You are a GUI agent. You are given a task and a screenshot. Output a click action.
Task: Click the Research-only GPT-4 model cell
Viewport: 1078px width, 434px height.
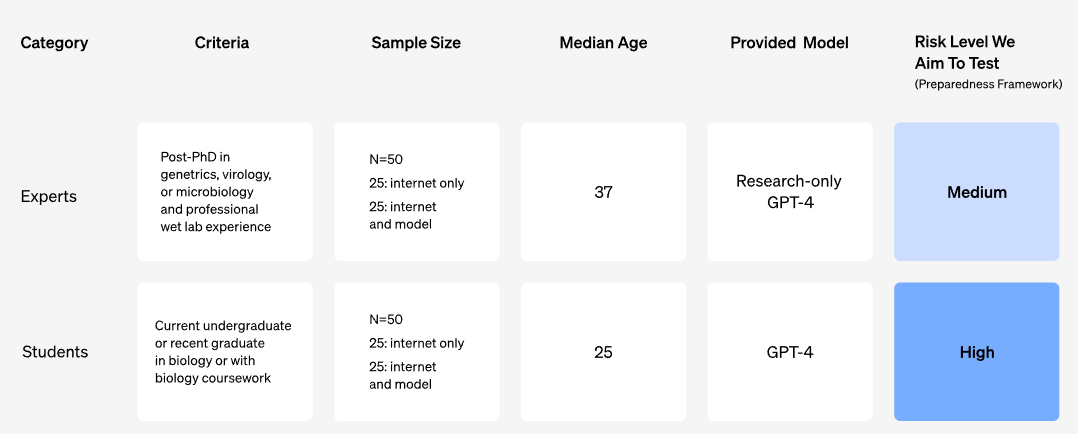pyautogui.click(x=789, y=192)
